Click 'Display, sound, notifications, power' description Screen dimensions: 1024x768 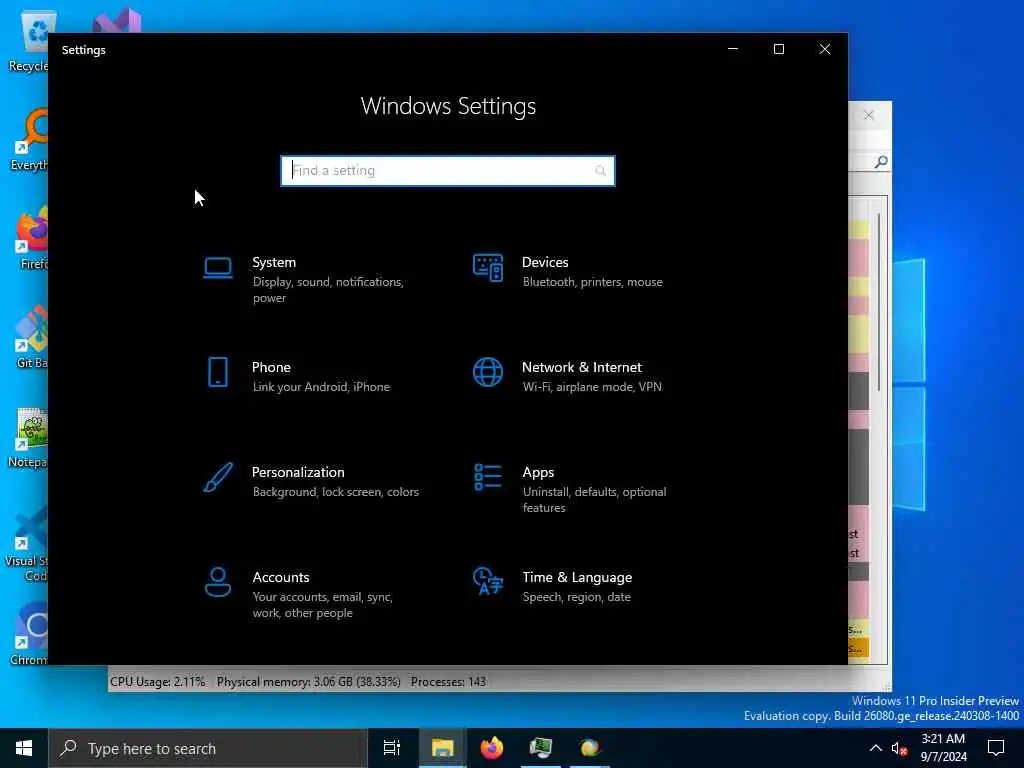point(328,290)
